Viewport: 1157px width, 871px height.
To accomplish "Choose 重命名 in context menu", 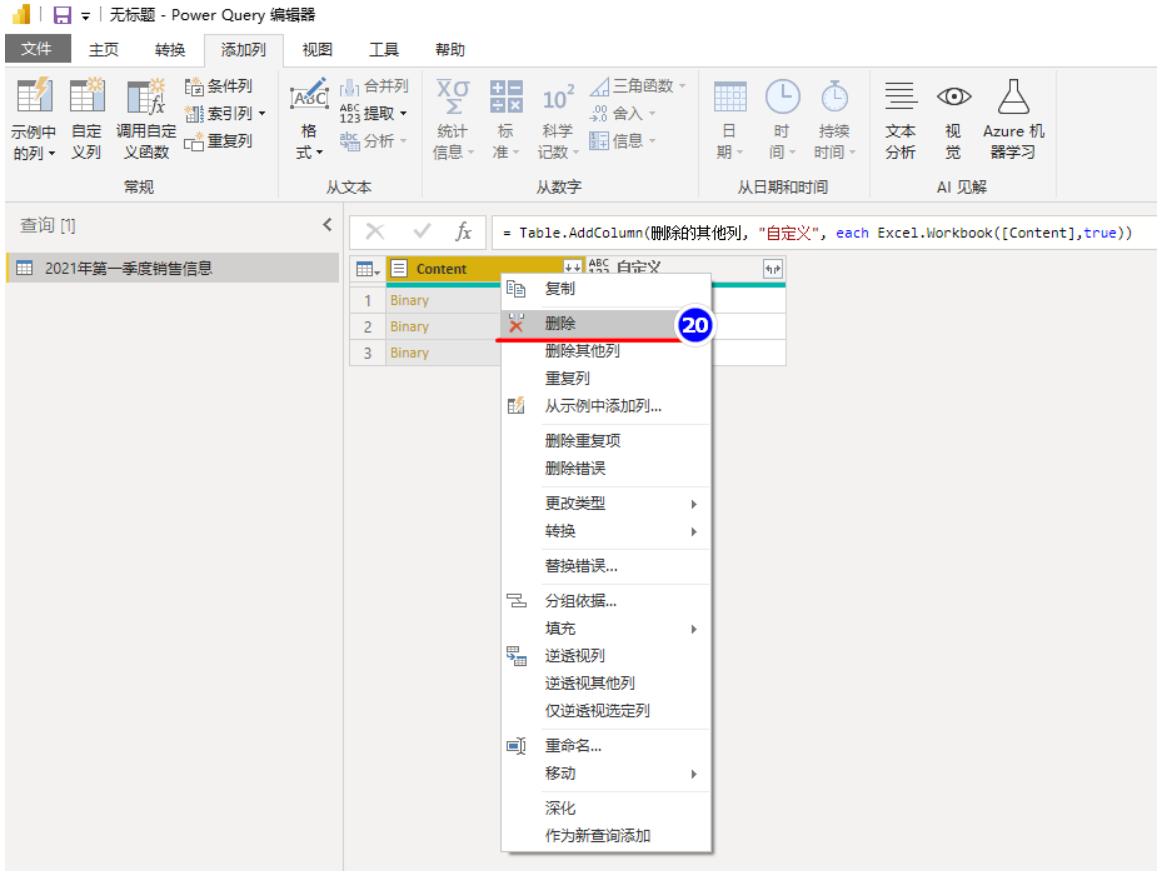I will [x=606, y=746].
